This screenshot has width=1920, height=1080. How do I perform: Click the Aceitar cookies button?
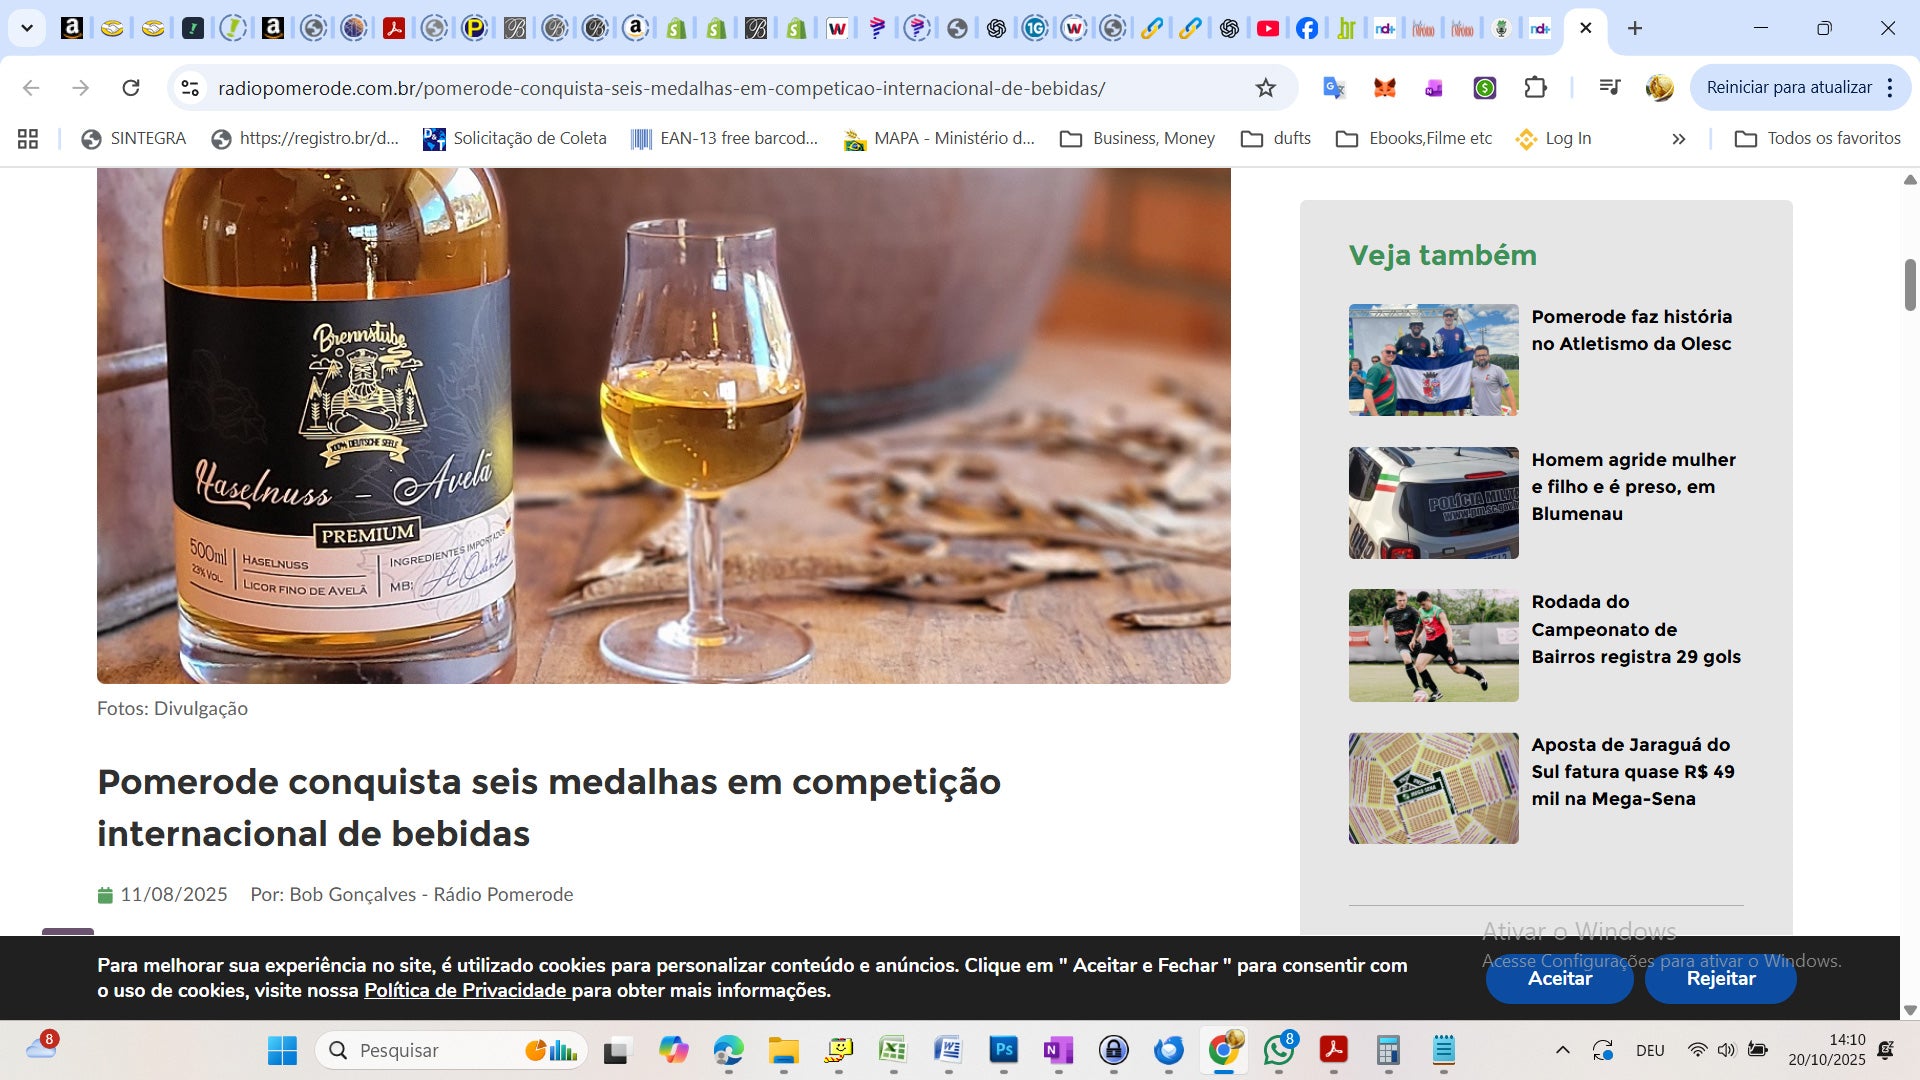(x=1559, y=979)
